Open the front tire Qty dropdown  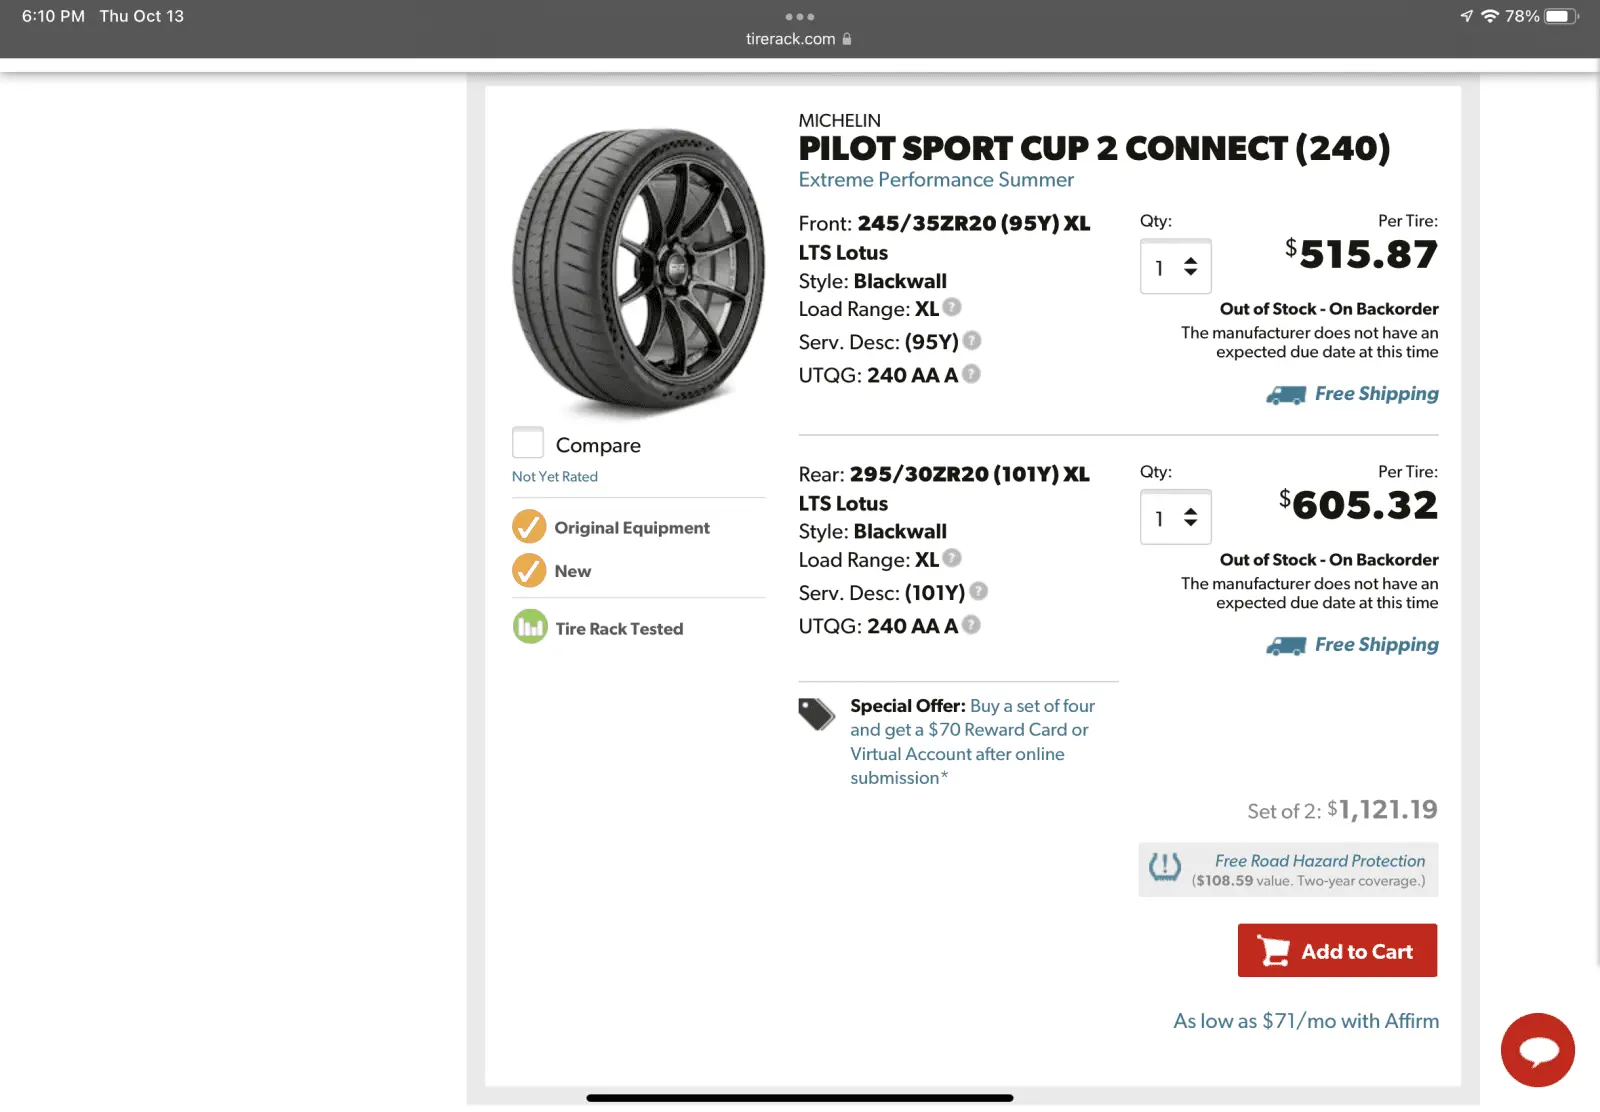1175,267
